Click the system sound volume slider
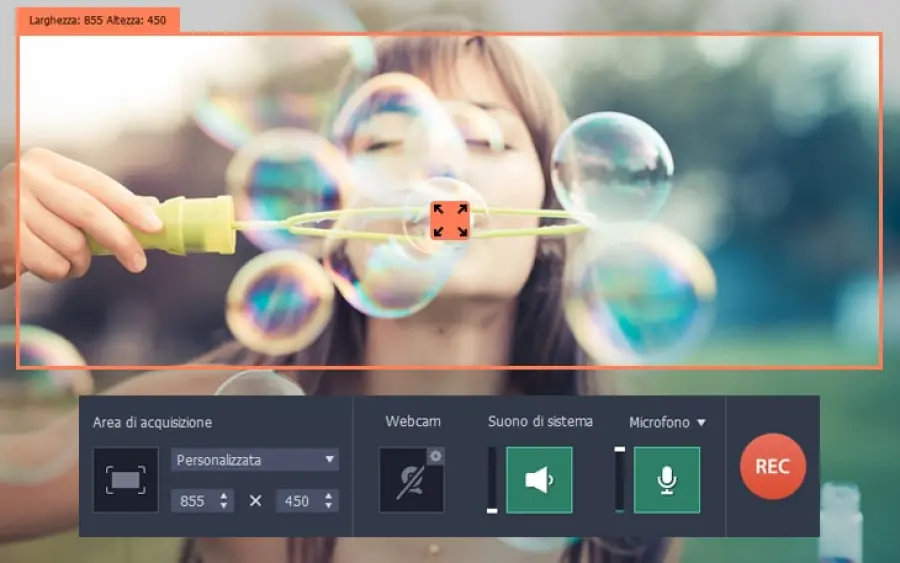Screen dimensions: 900x563 [x=492, y=480]
